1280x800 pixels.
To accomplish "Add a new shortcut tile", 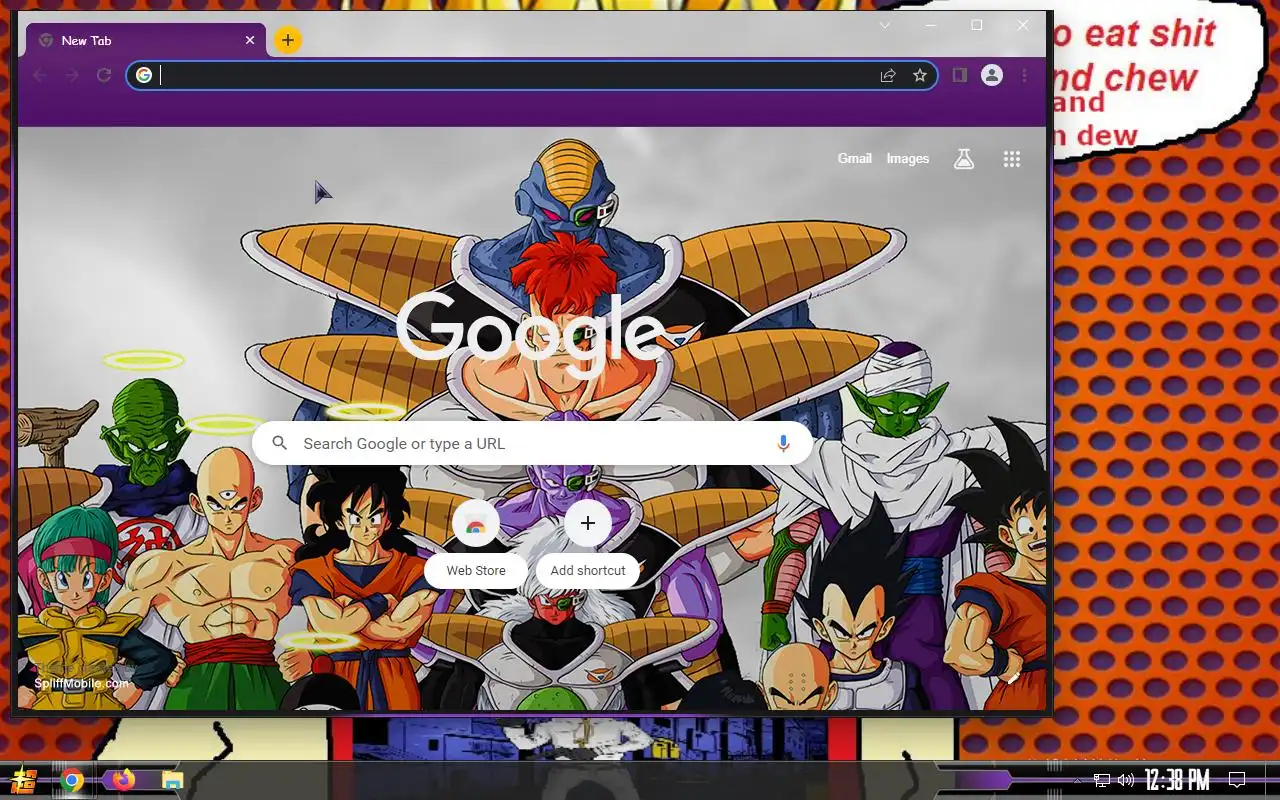I will [x=588, y=542].
